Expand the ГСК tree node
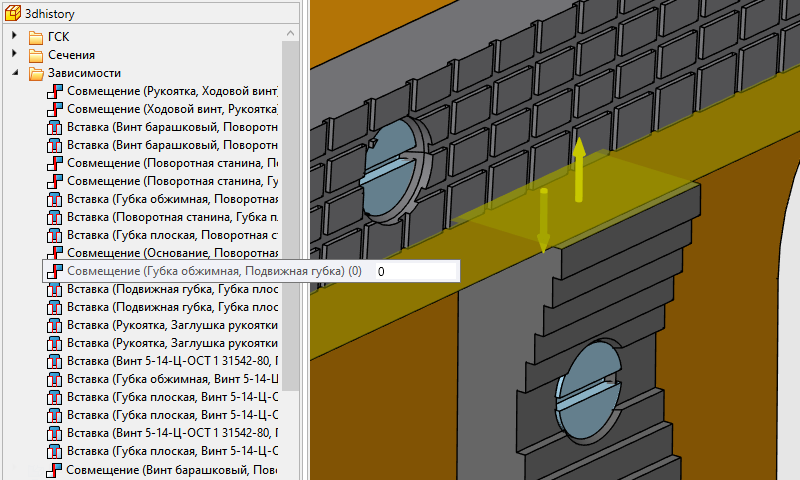This screenshot has width=800, height=480. pyautogui.click(x=14, y=37)
